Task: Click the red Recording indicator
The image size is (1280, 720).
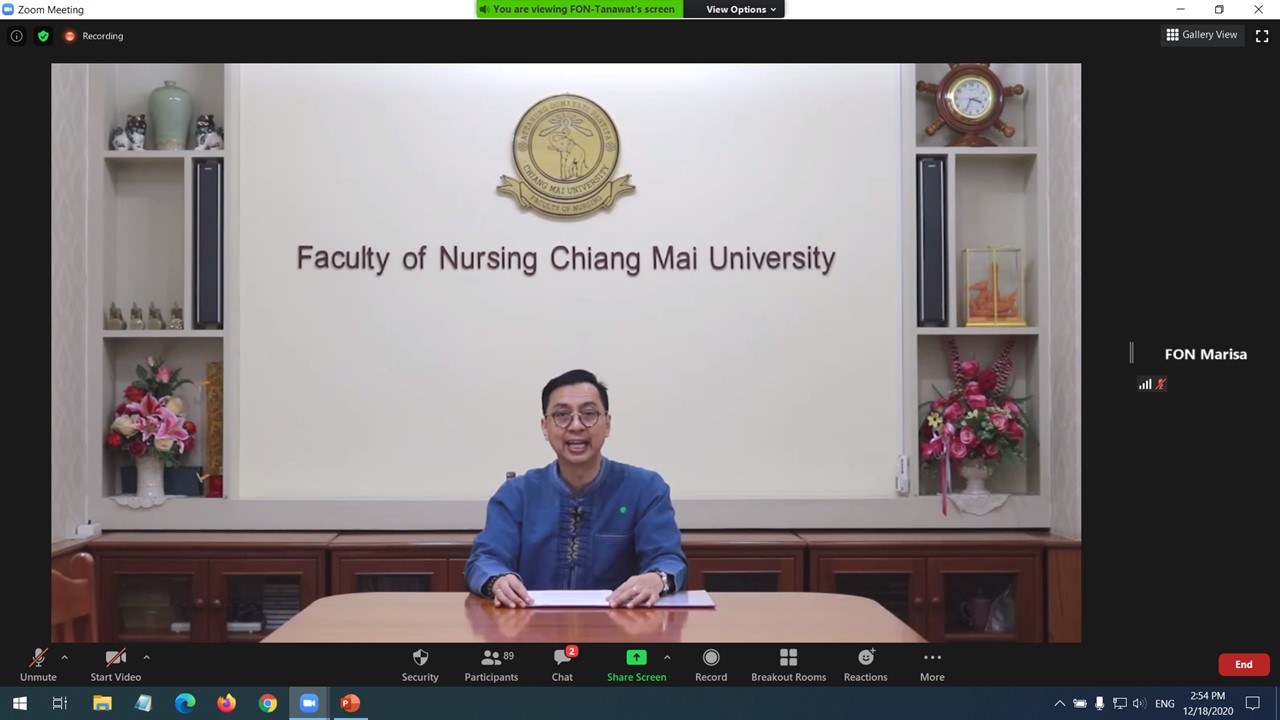Action: (x=94, y=36)
